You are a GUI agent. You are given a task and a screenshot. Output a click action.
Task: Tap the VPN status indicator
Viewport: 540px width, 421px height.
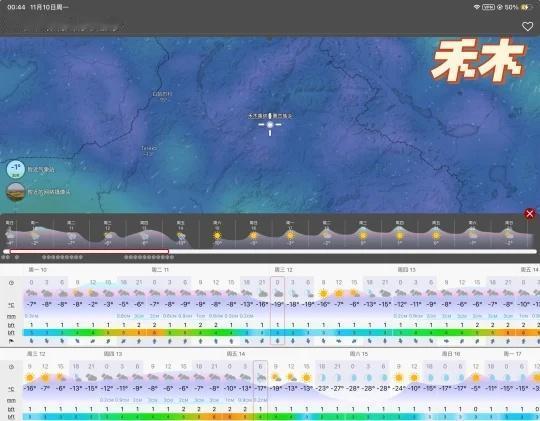coord(488,7)
